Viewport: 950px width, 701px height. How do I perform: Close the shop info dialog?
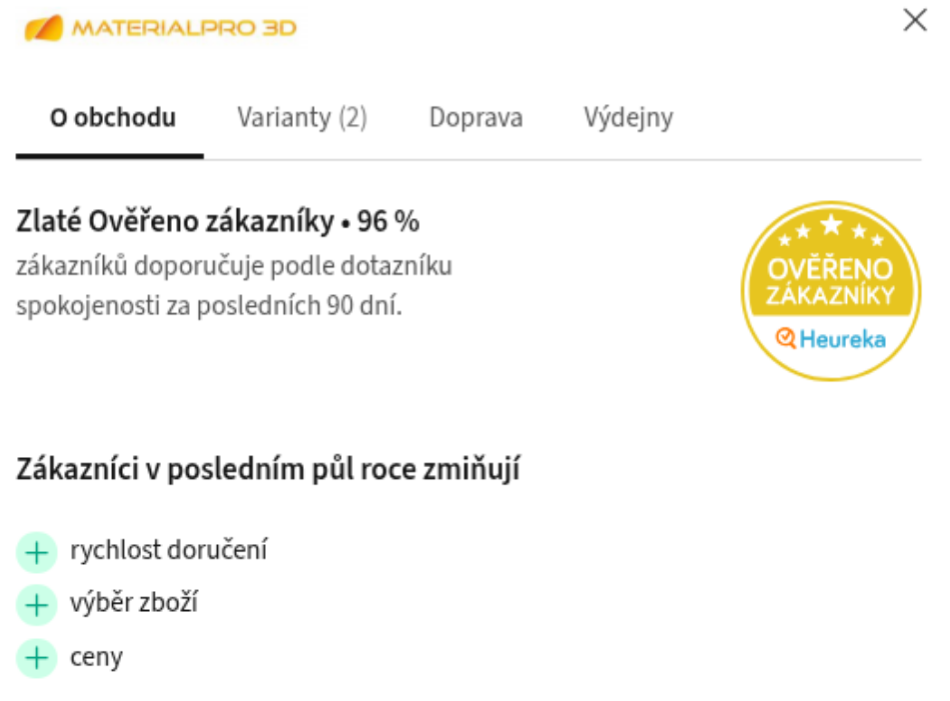pyautogui.click(x=915, y=20)
